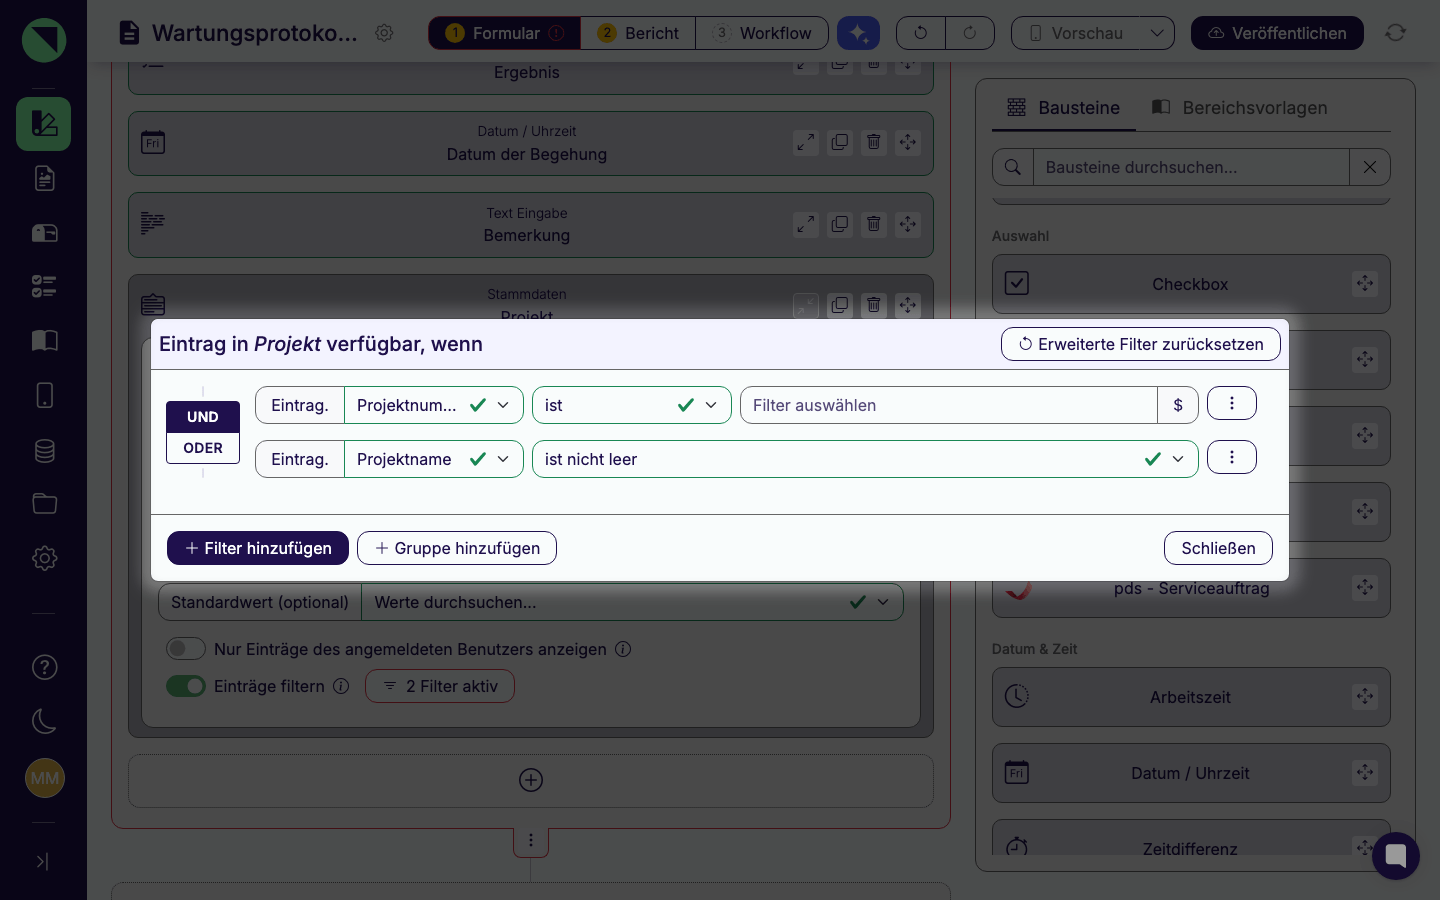Click the redo arrow in toolbar

point(970,33)
